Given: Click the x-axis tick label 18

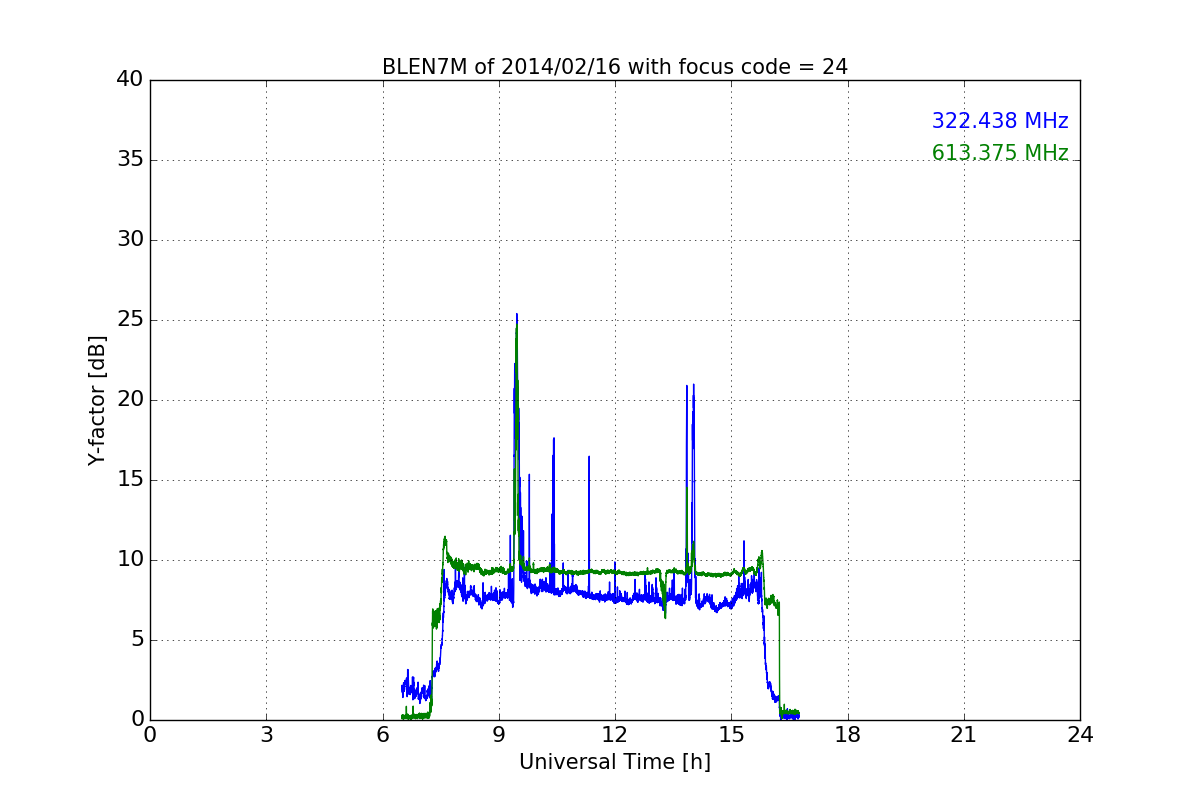Looking at the screenshot, I should [848, 735].
